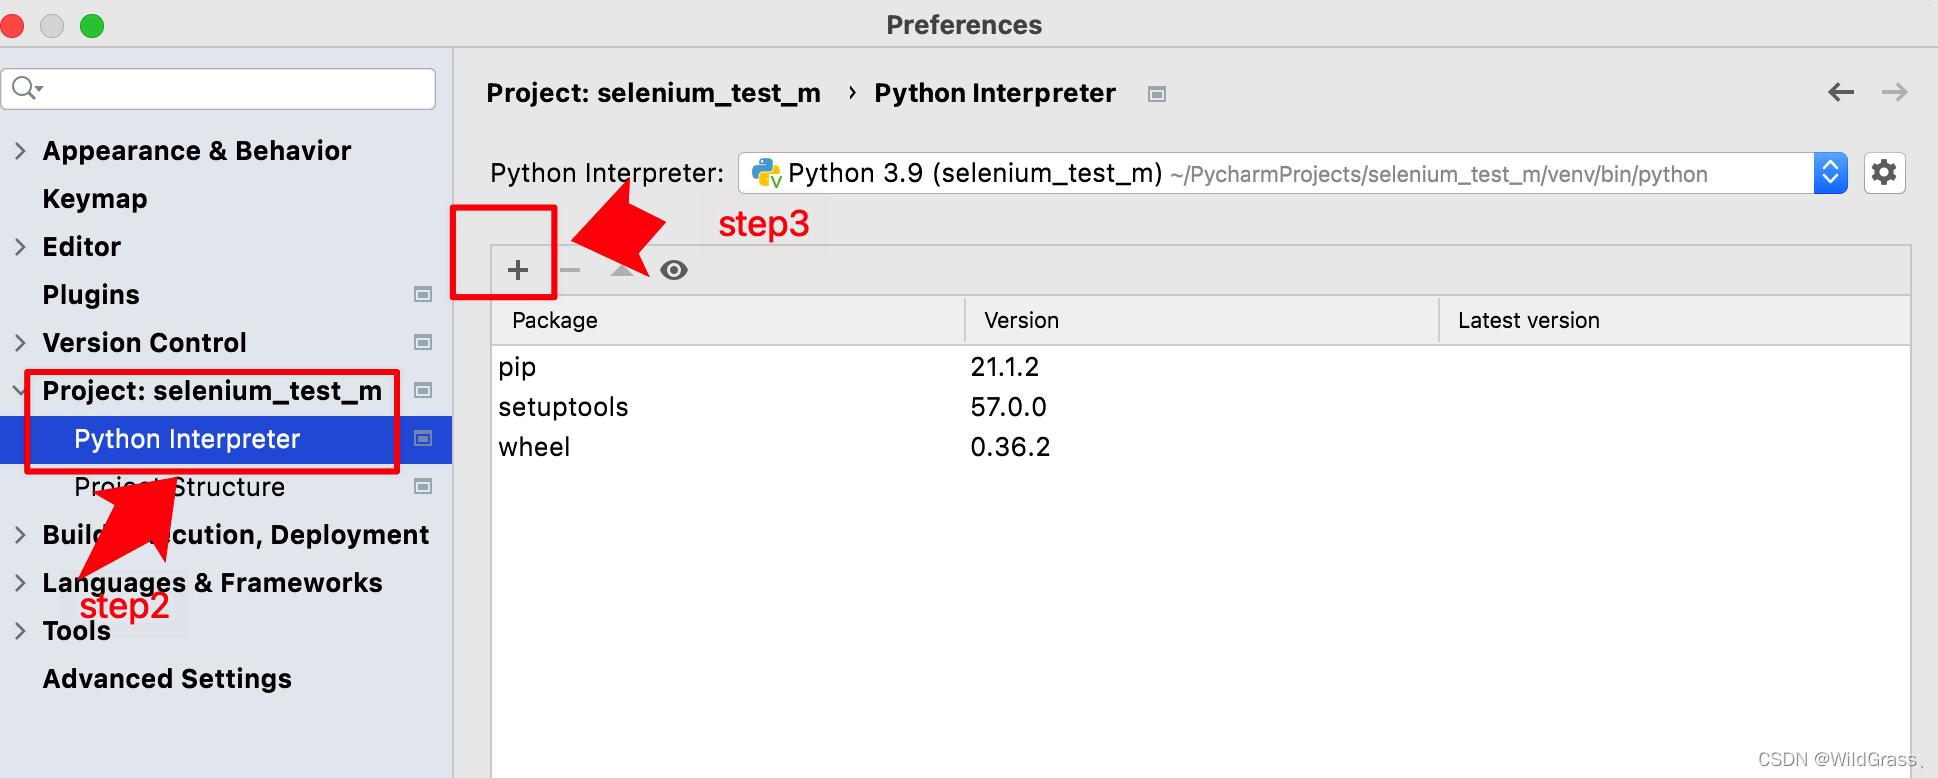Click the project-level icon next to Version Control
Viewport: 1938px width, 778px height.
(x=423, y=342)
